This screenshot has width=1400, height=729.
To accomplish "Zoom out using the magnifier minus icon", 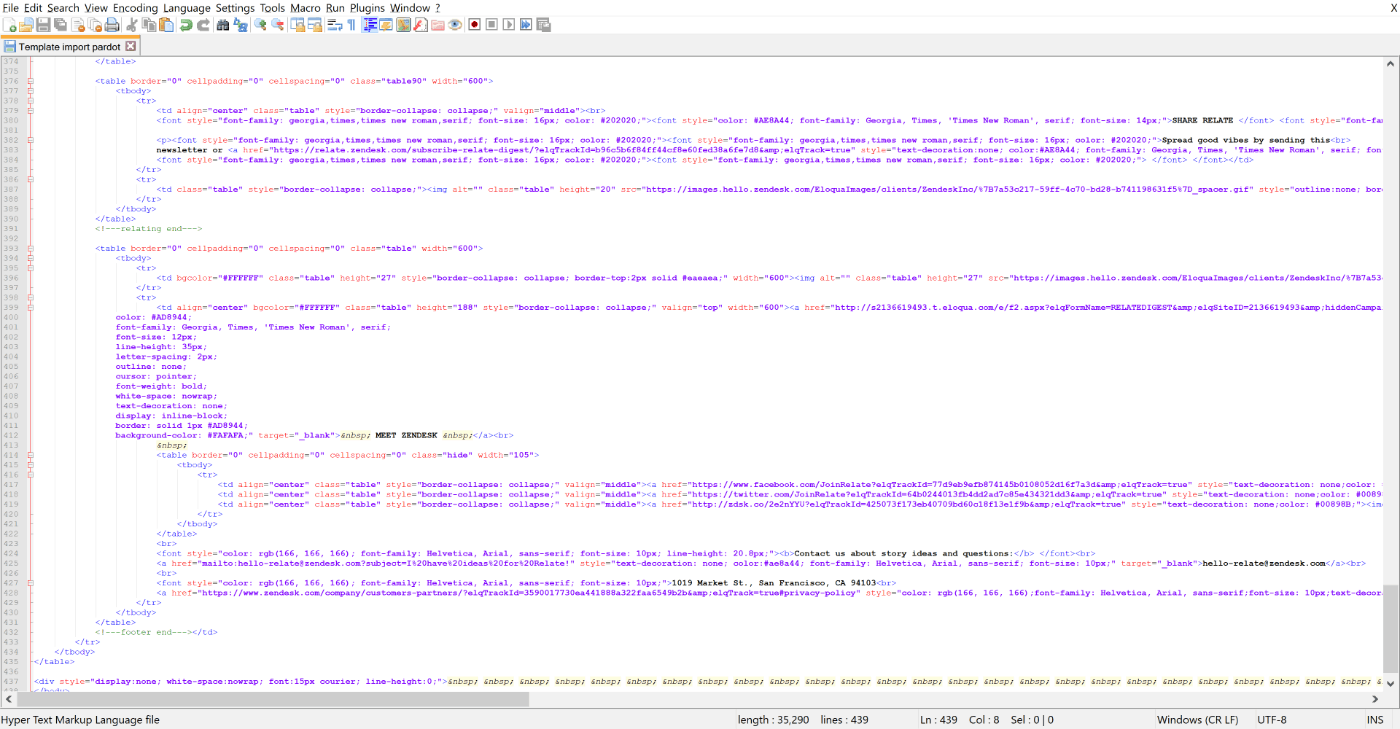I will pos(278,24).
